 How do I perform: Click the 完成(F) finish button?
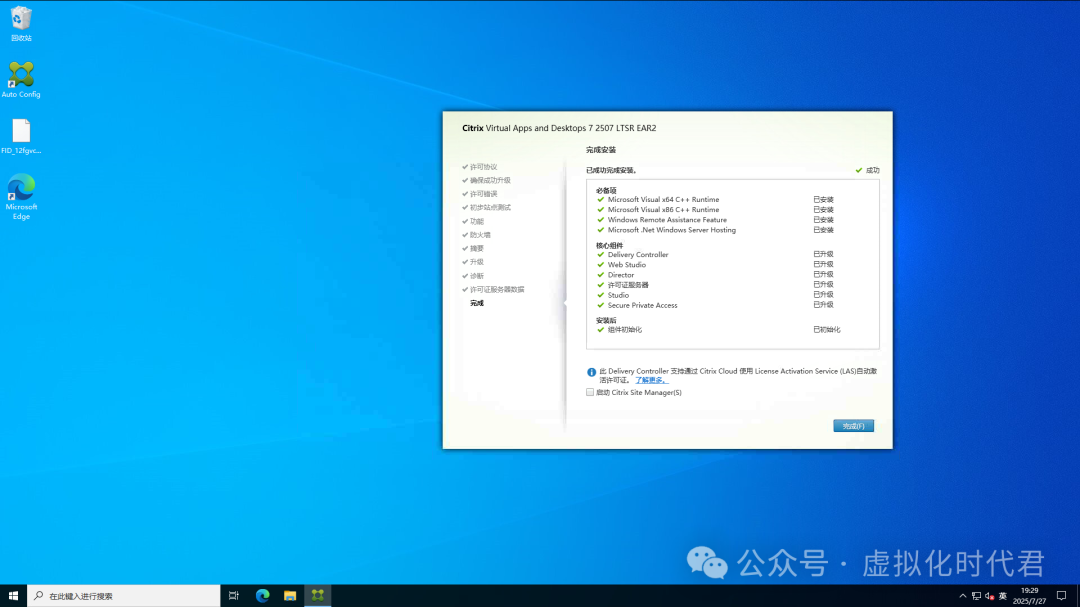pos(853,426)
